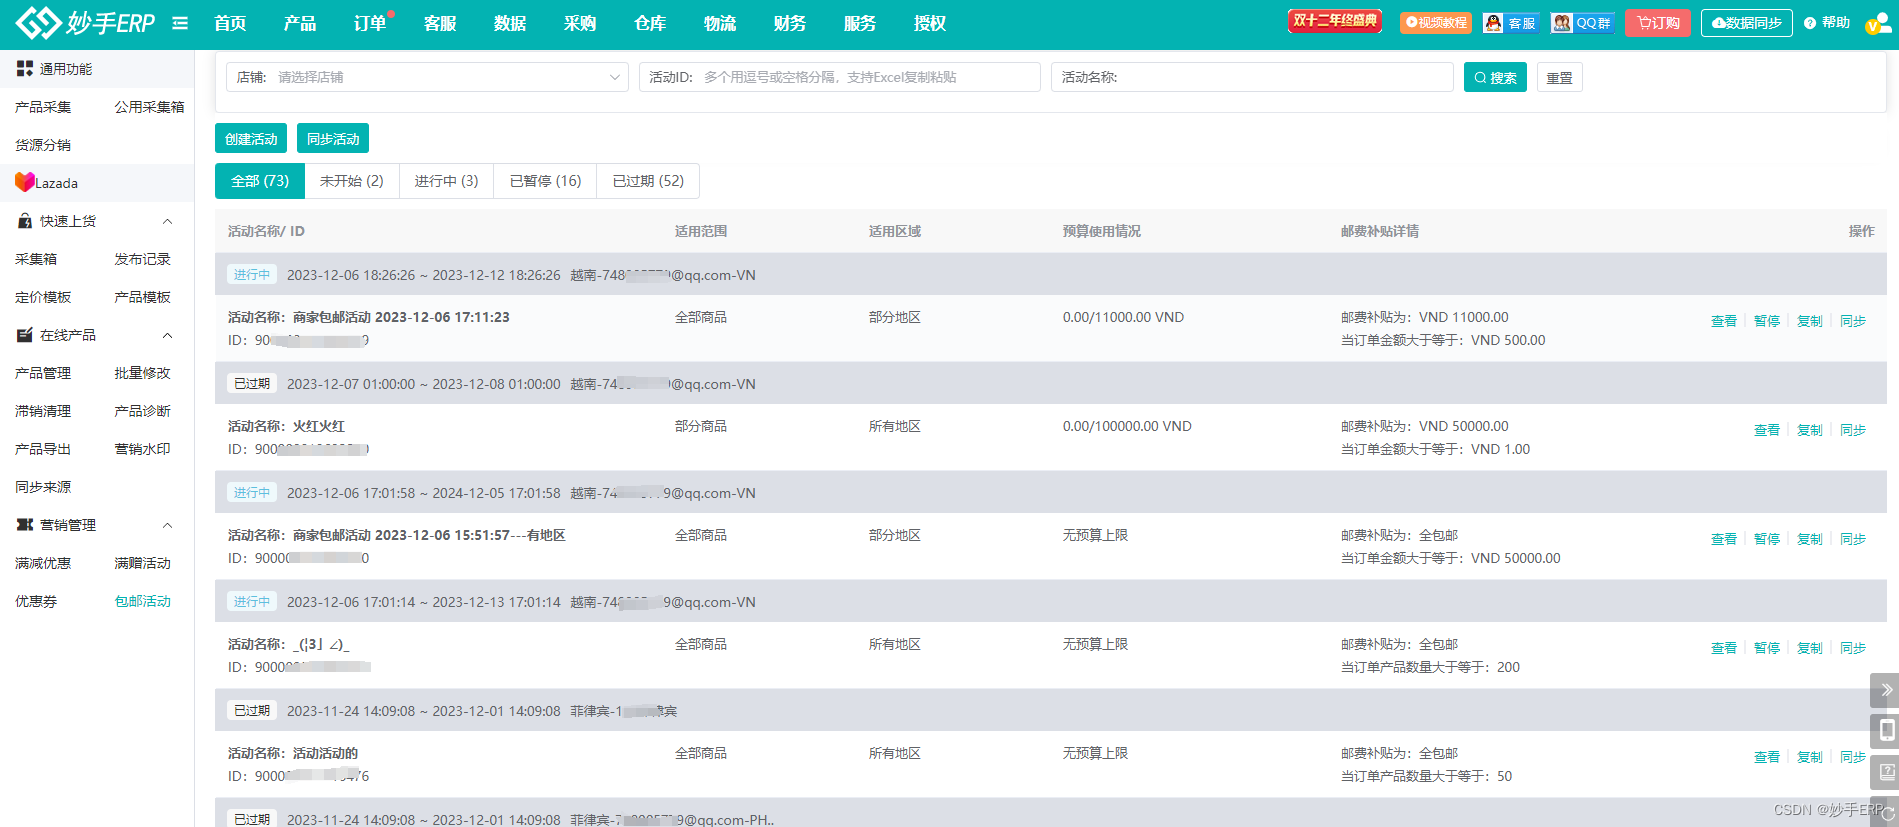The height and width of the screenshot is (827, 1899).
Task: Open the 视频教程 video tutorial badge
Action: point(1436,22)
